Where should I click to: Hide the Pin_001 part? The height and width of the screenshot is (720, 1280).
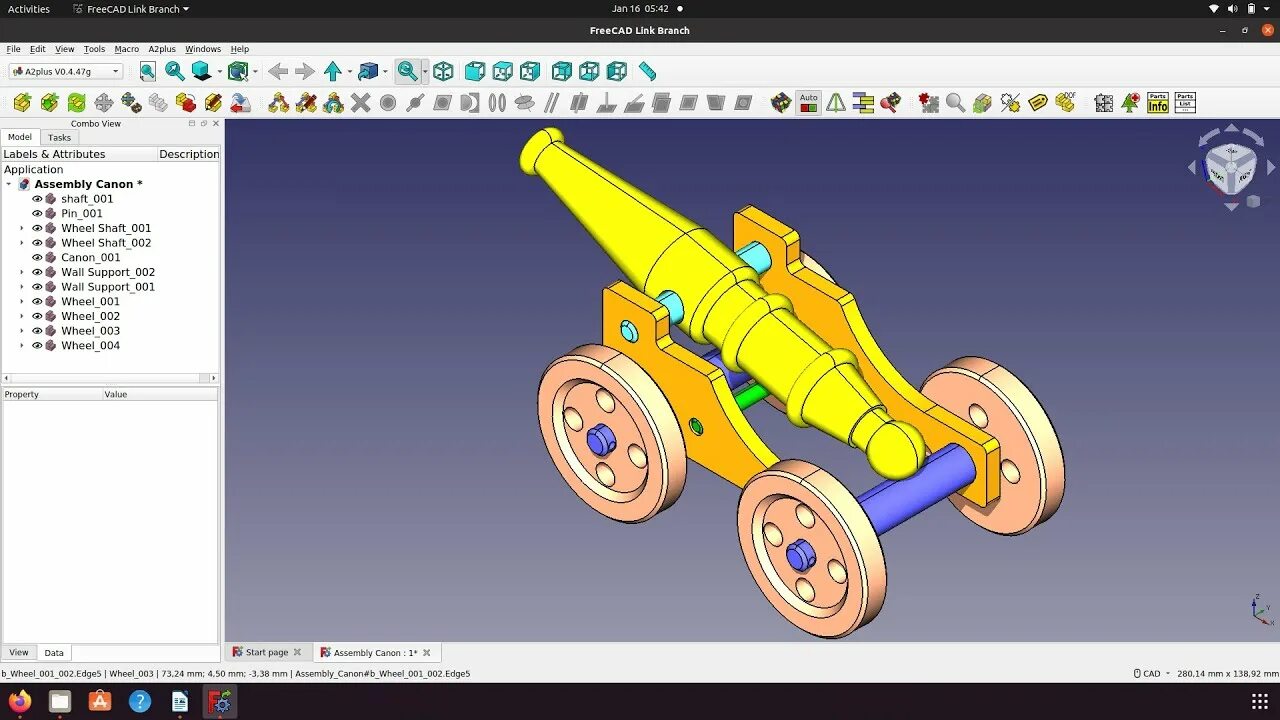click(37, 213)
